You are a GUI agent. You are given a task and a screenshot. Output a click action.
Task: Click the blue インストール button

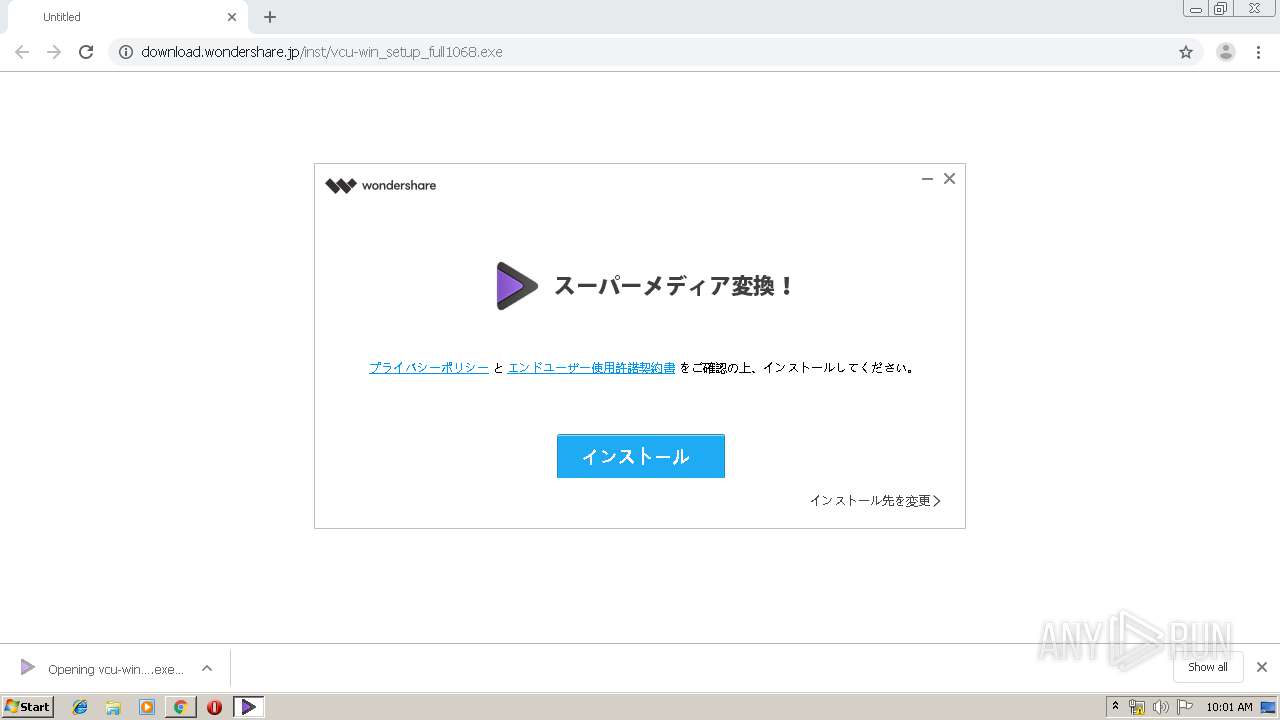point(640,456)
